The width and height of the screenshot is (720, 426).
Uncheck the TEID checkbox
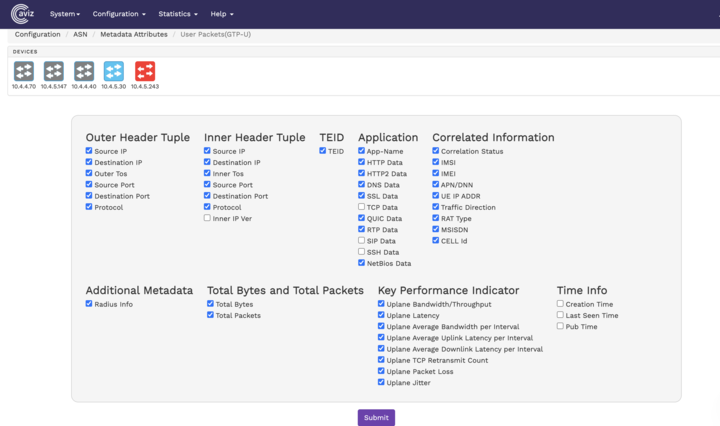tap(323, 151)
